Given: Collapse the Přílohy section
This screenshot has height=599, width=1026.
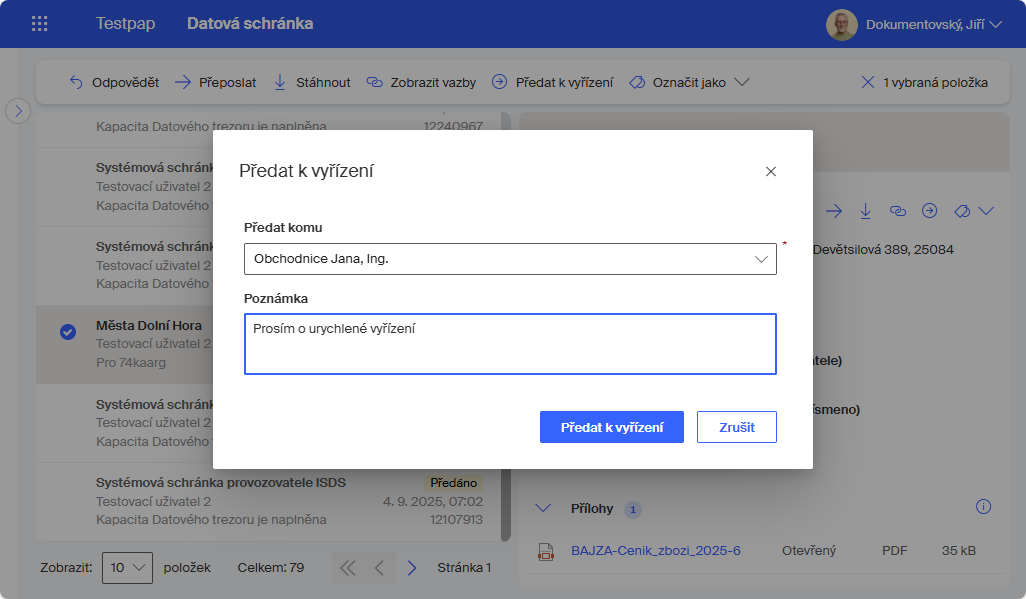Looking at the screenshot, I should point(543,508).
